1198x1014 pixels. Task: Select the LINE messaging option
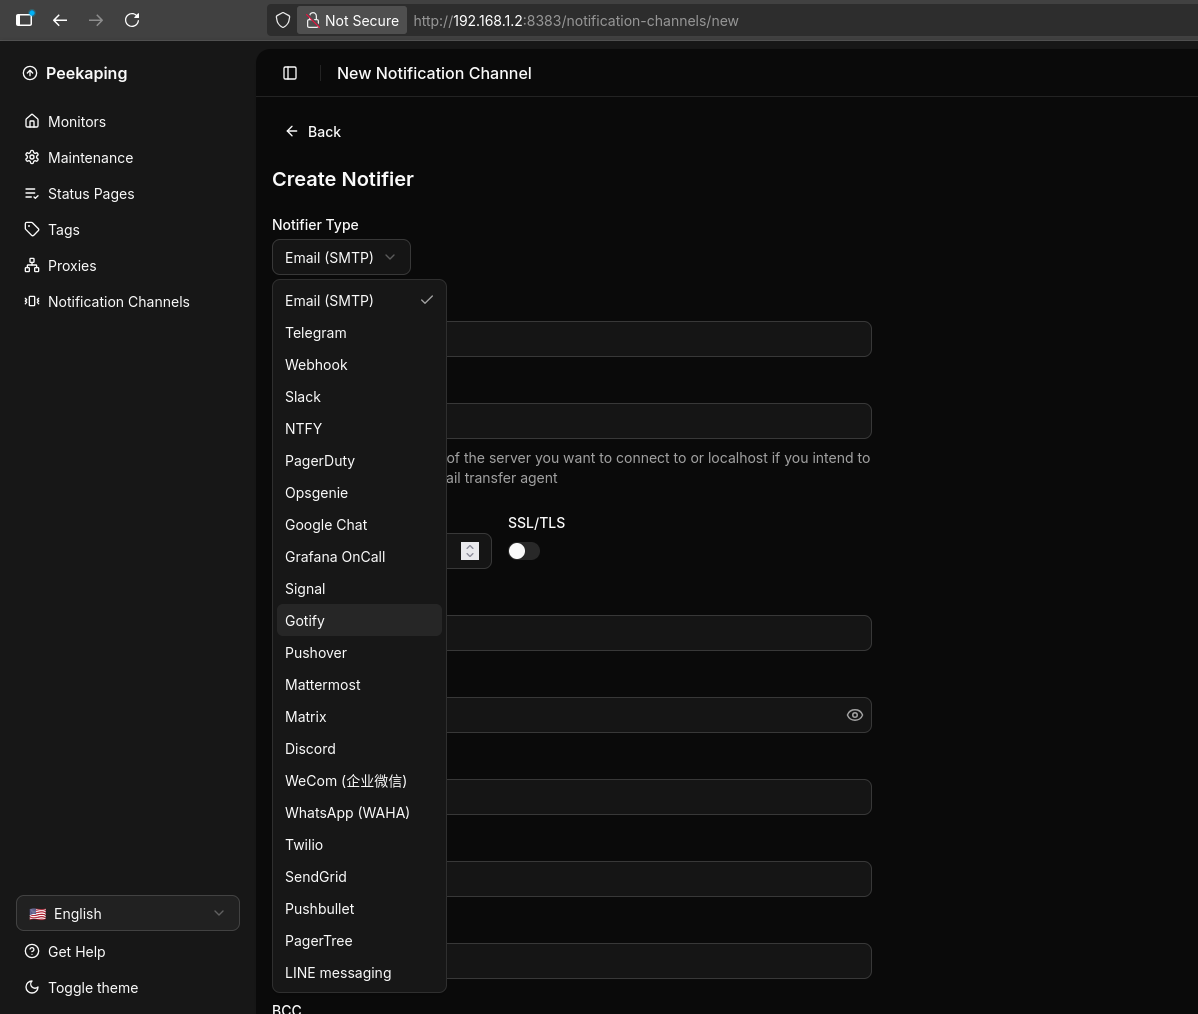338,973
